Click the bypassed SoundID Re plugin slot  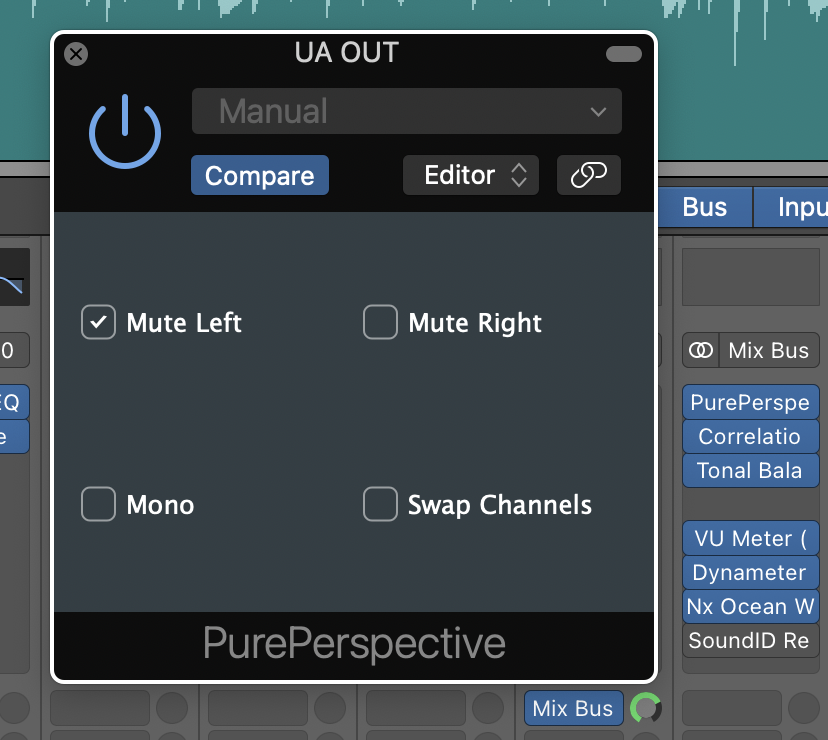point(750,641)
